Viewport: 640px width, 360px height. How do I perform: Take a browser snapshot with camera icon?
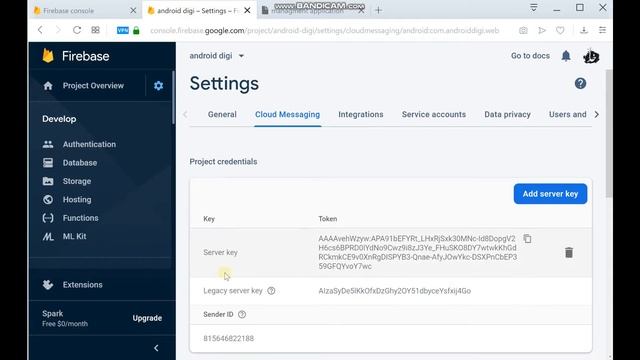(523, 30)
